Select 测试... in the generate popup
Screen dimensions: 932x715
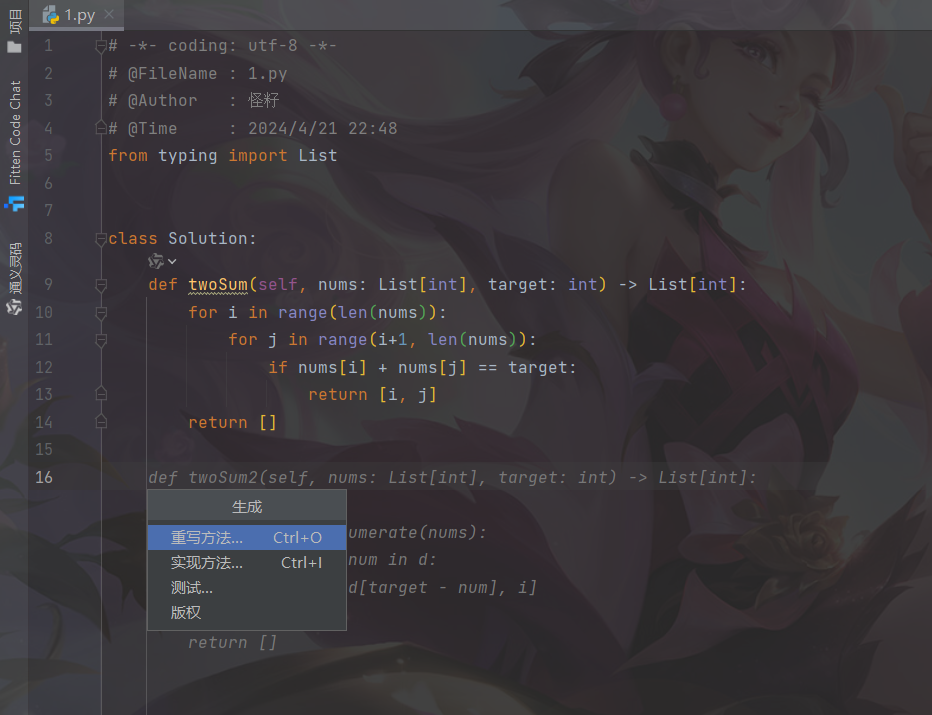[x=247, y=588]
